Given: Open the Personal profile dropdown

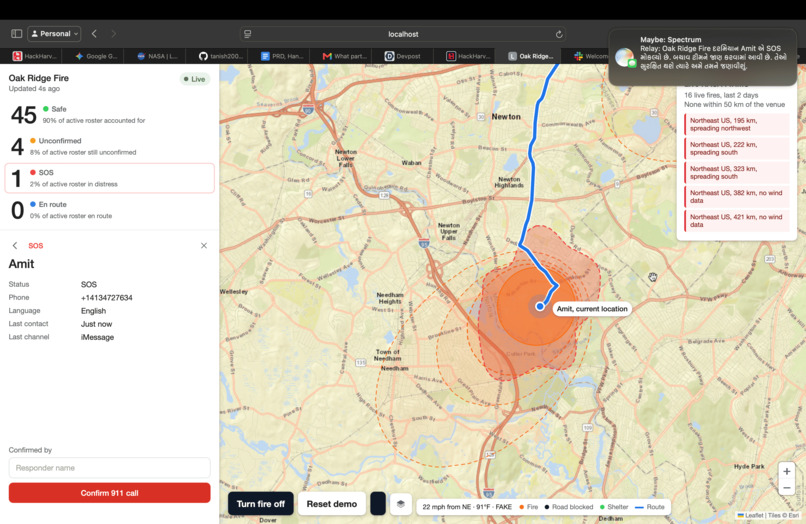Looking at the screenshot, I should tap(54, 33).
